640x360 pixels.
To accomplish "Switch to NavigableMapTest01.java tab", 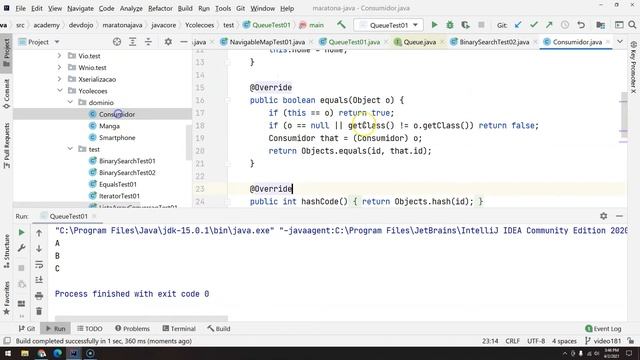I will coord(267,42).
